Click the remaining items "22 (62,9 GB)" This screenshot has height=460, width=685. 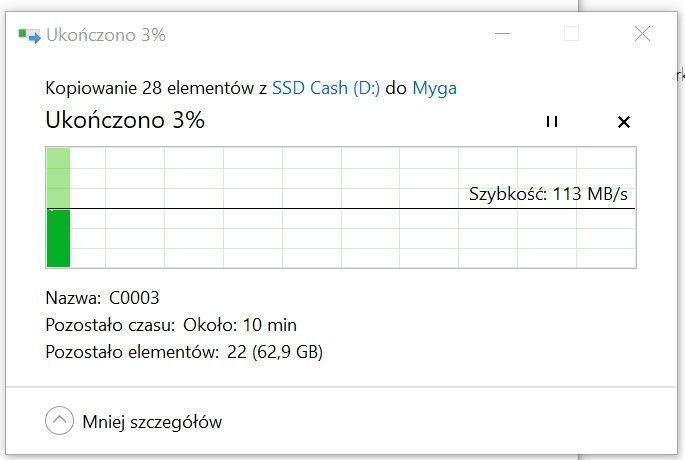pyautogui.click(x=273, y=352)
